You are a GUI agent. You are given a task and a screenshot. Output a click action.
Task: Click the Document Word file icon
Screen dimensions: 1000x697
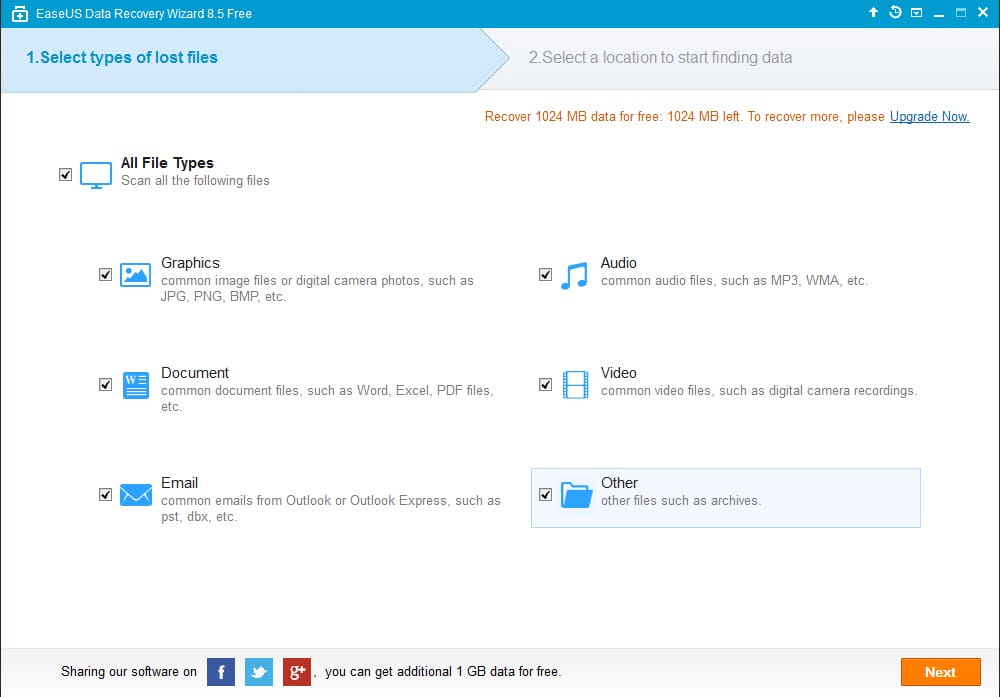click(x=135, y=385)
